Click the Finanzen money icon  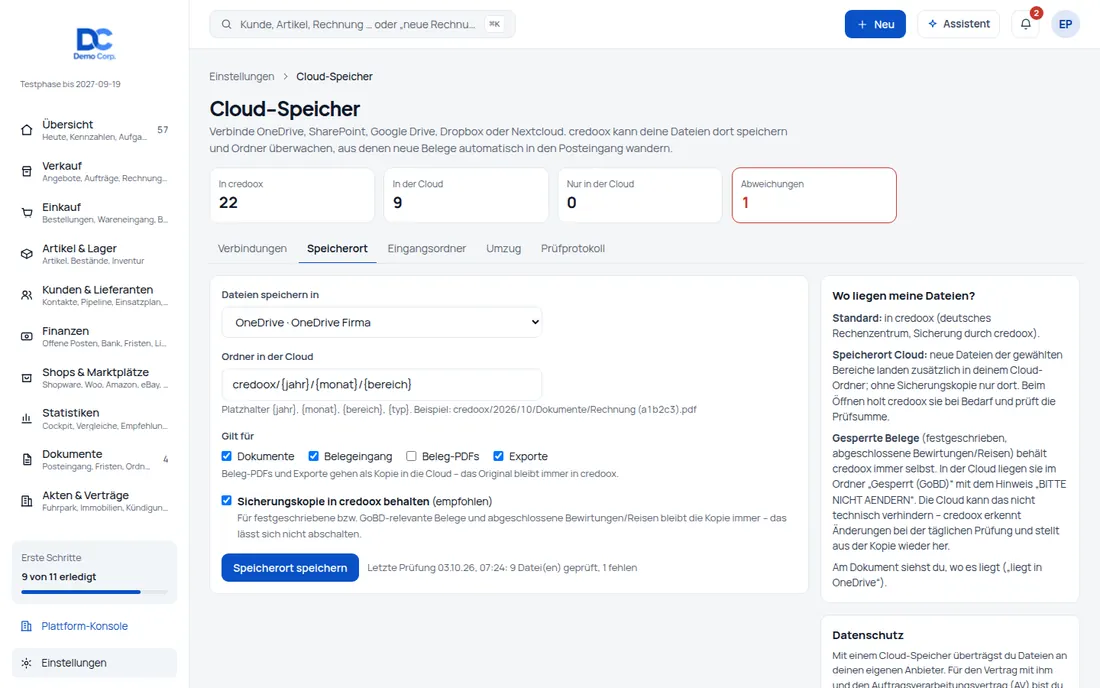27,337
